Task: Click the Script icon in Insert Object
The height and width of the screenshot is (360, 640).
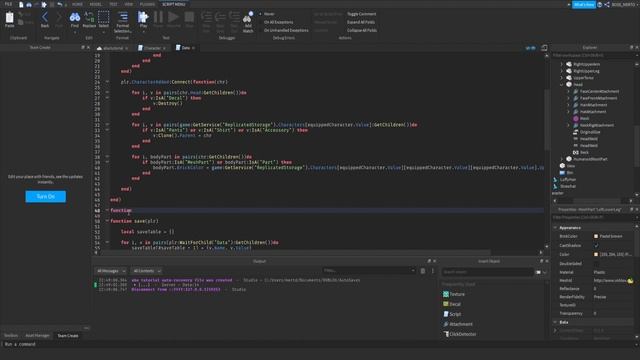Action: click(446, 314)
